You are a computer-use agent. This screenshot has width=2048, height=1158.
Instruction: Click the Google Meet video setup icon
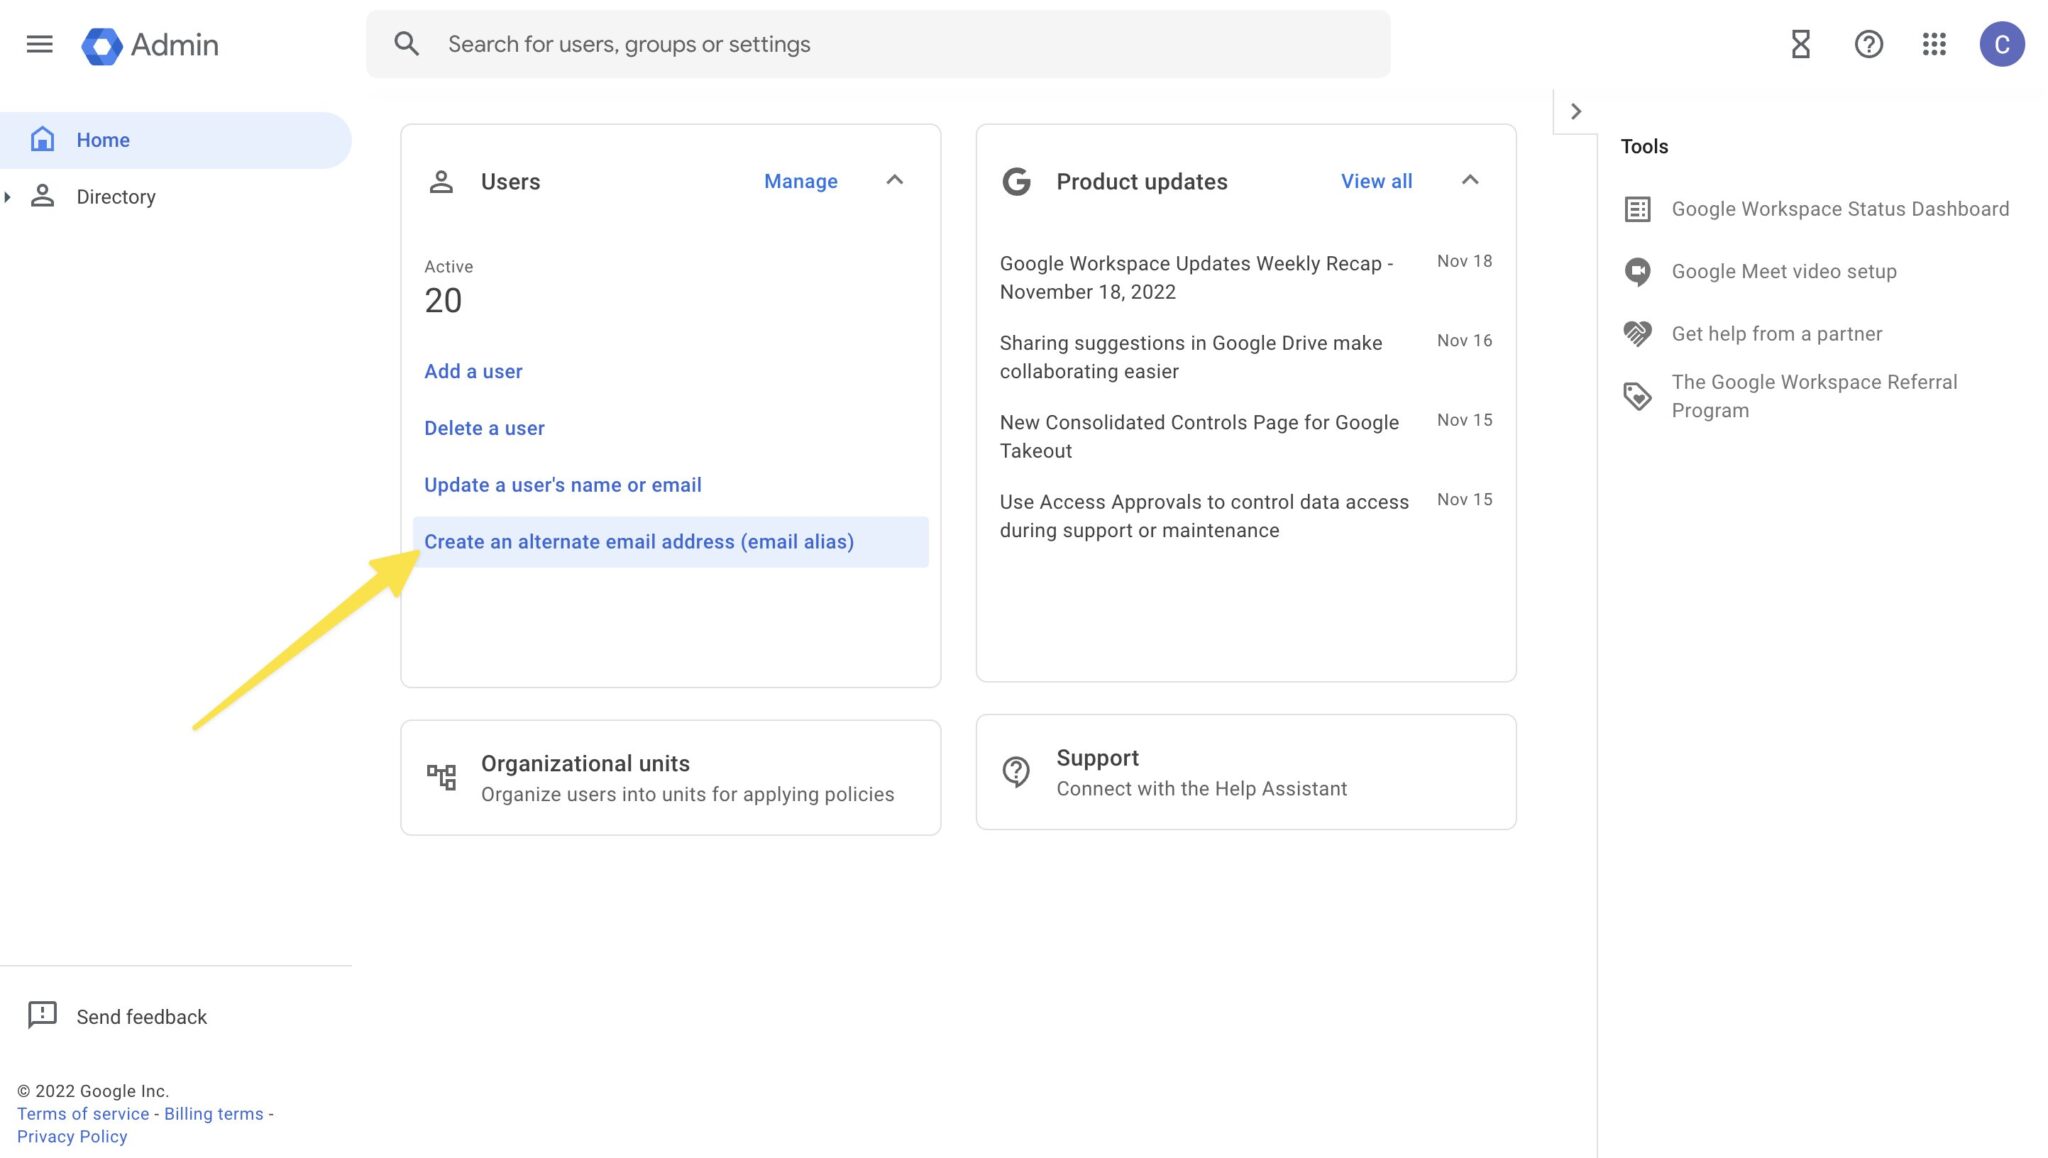pos(1636,272)
